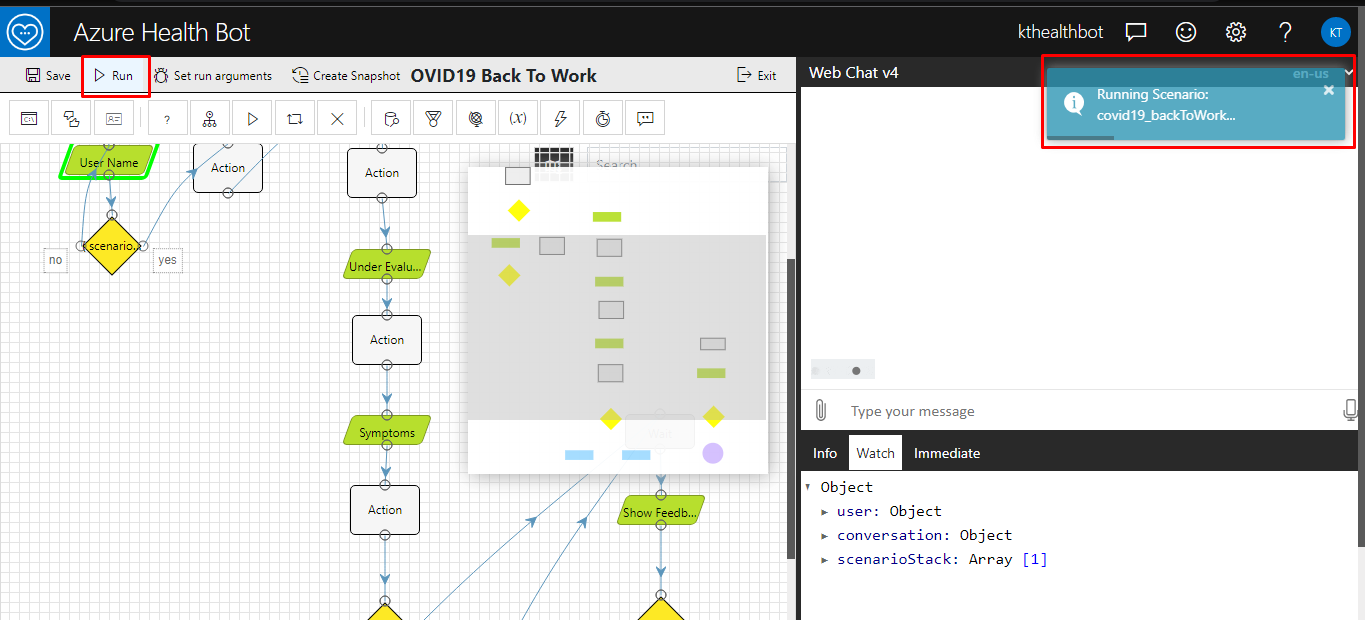The image size is (1365, 620).
Task: Switch to the Info tab
Action: pos(824,453)
